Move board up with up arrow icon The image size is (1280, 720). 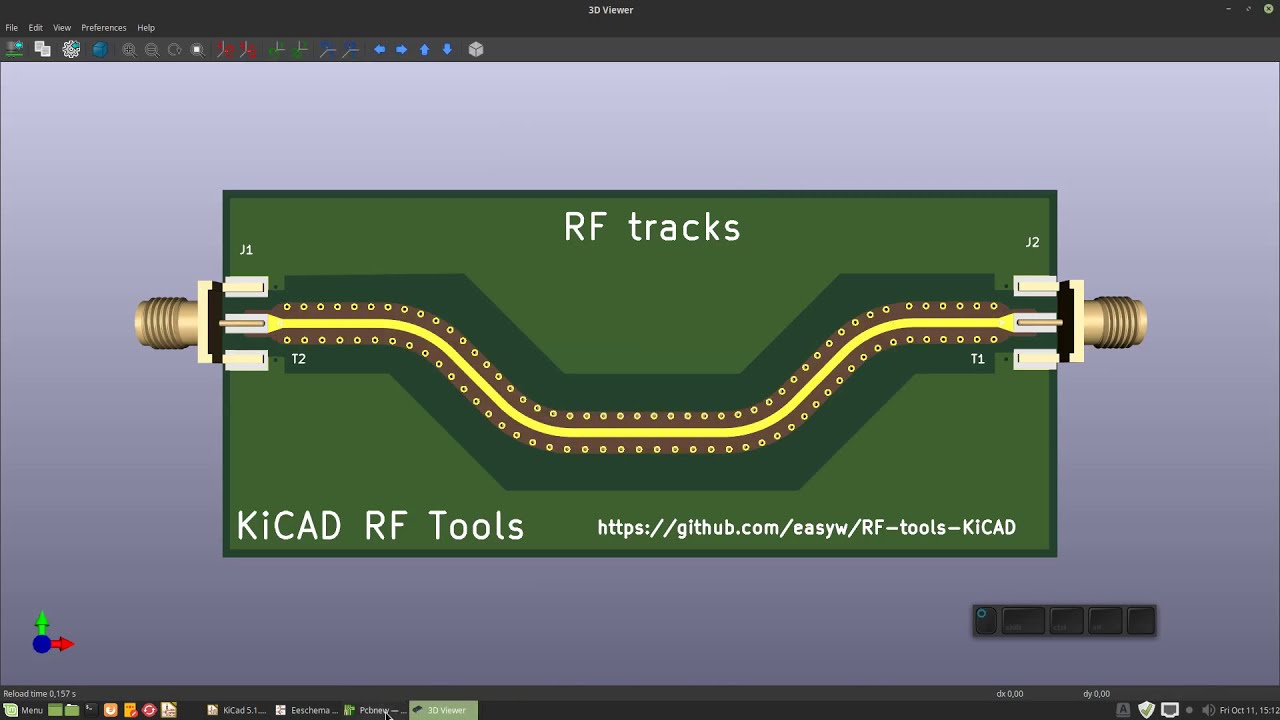point(424,49)
